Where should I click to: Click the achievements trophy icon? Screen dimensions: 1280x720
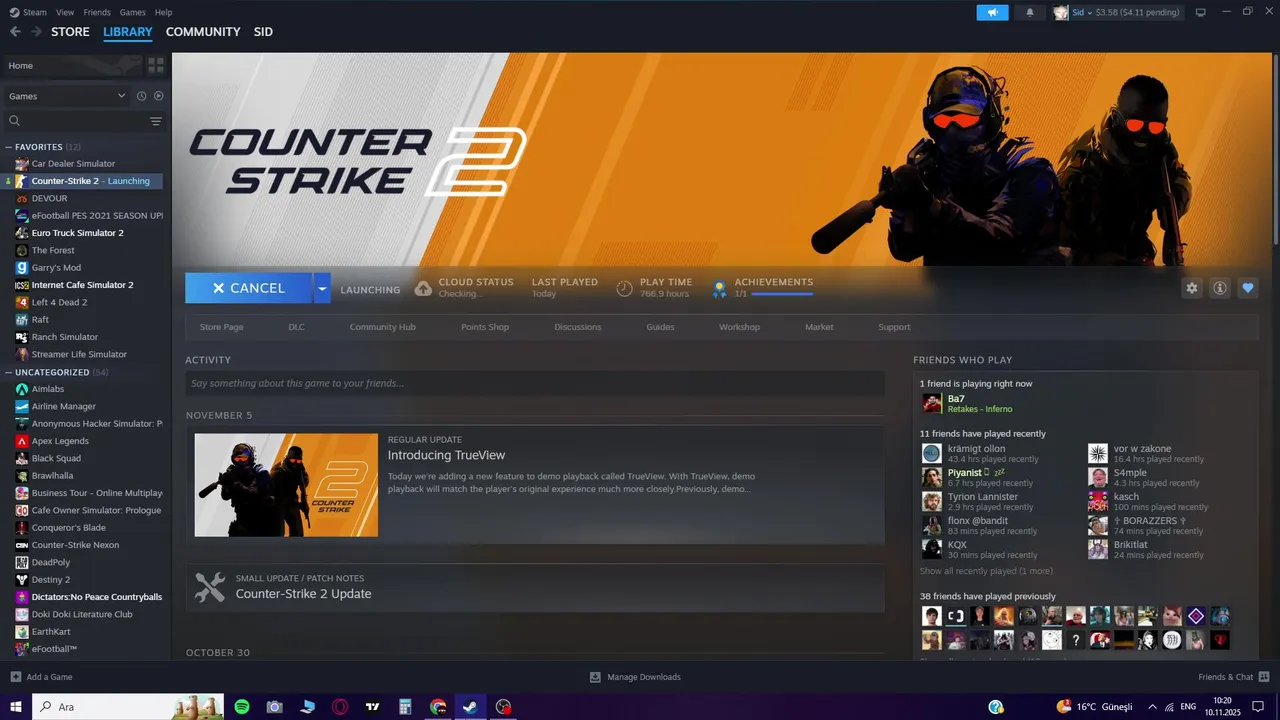719,288
